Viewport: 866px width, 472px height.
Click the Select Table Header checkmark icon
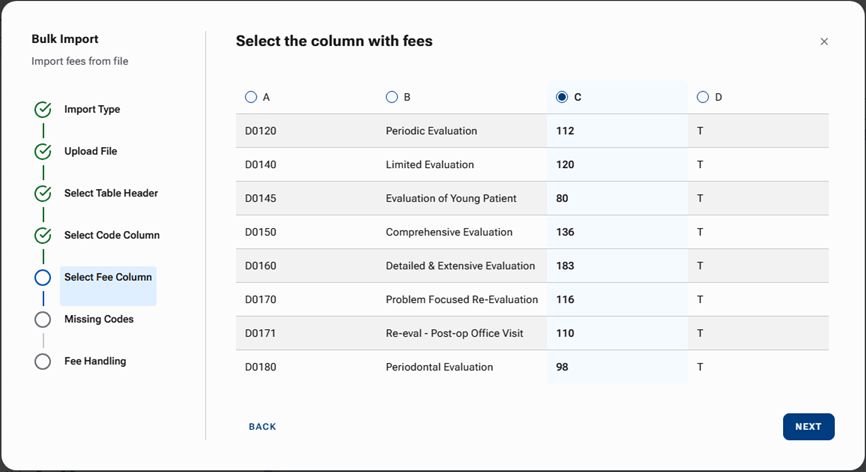pos(42,194)
